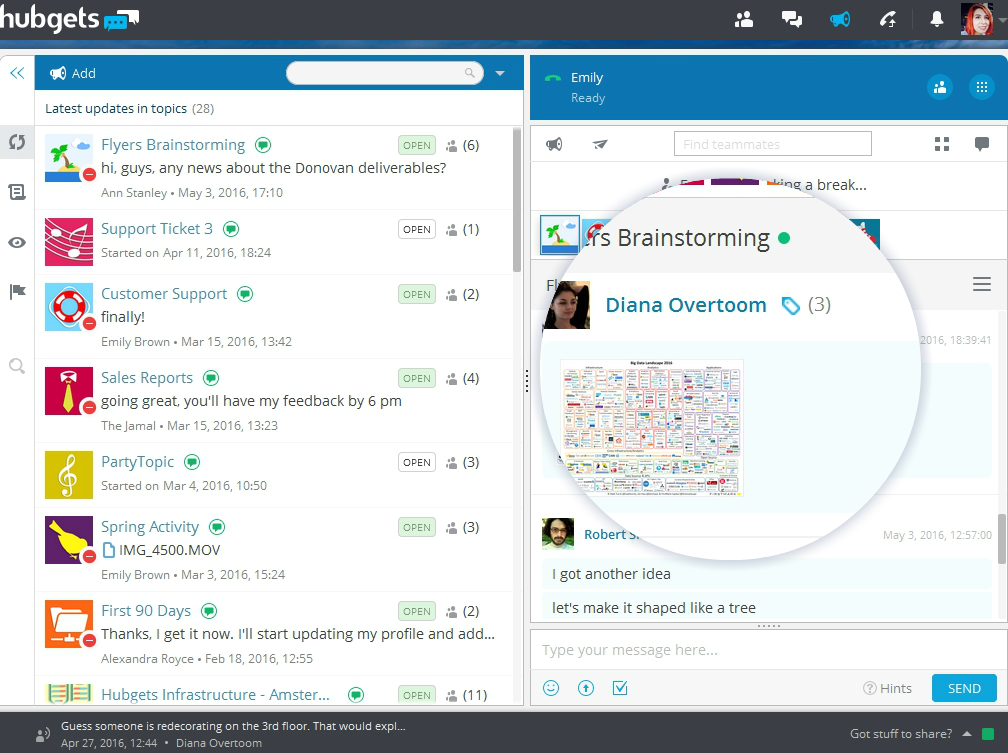
Task: Open notifications bell icon
Action: (937, 19)
